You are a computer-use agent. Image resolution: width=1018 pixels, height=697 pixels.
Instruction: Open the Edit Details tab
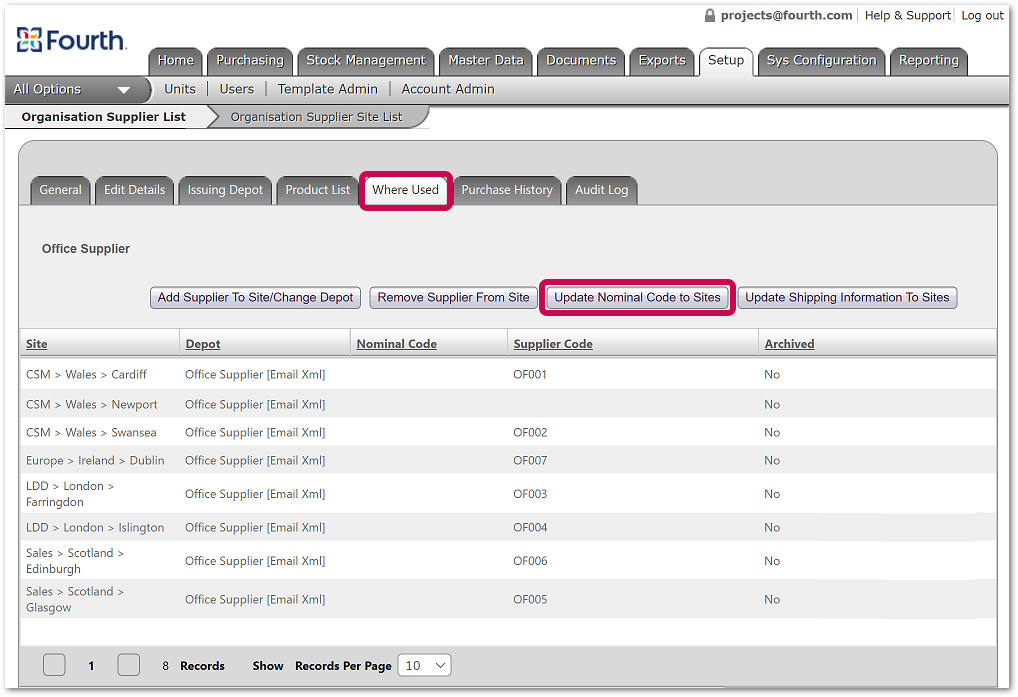[134, 190]
